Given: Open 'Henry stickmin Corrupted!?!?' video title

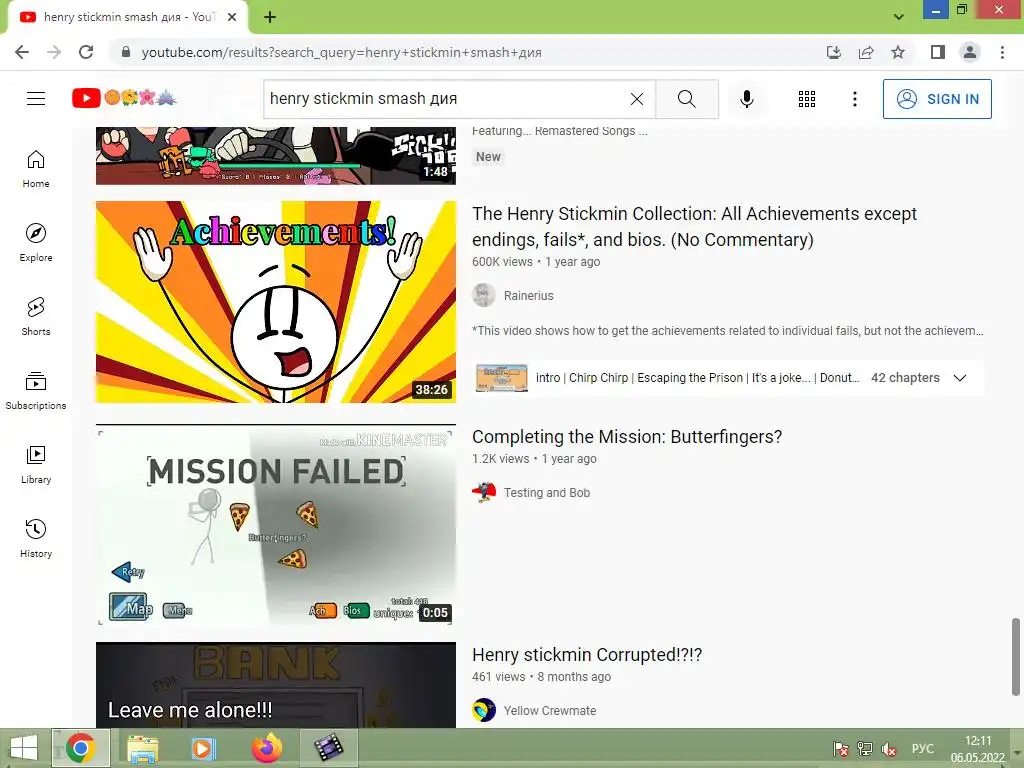Looking at the screenshot, I should (x=587, y=655).
